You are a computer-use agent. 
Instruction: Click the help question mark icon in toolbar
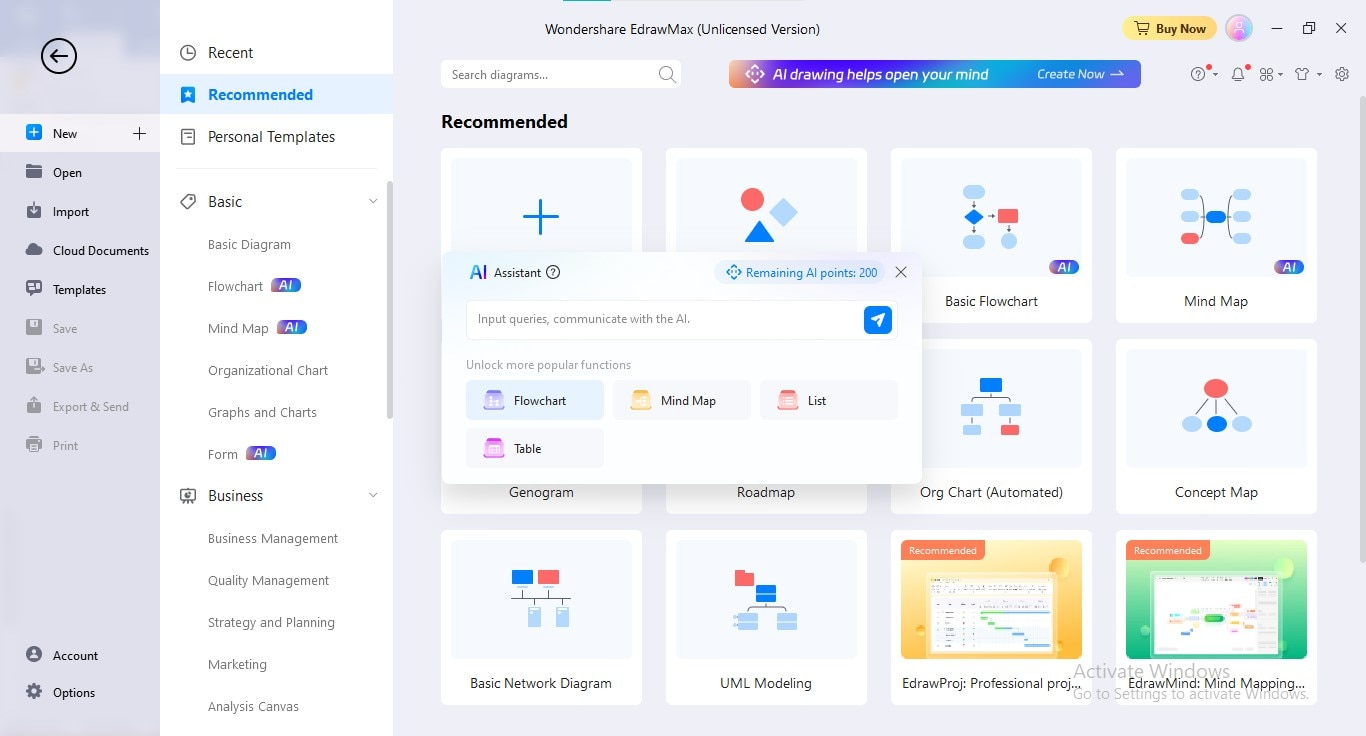(x=1199, y=74)
